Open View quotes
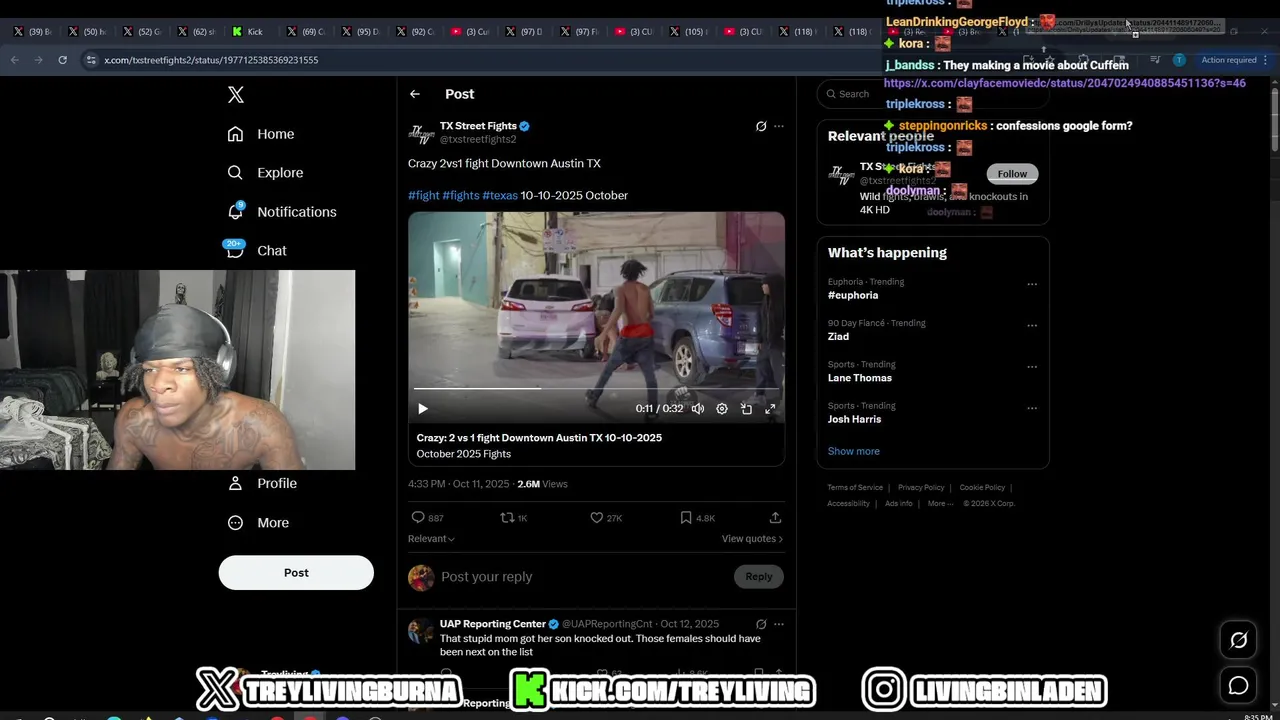The image size is (1280, 720). click(752, 539)
